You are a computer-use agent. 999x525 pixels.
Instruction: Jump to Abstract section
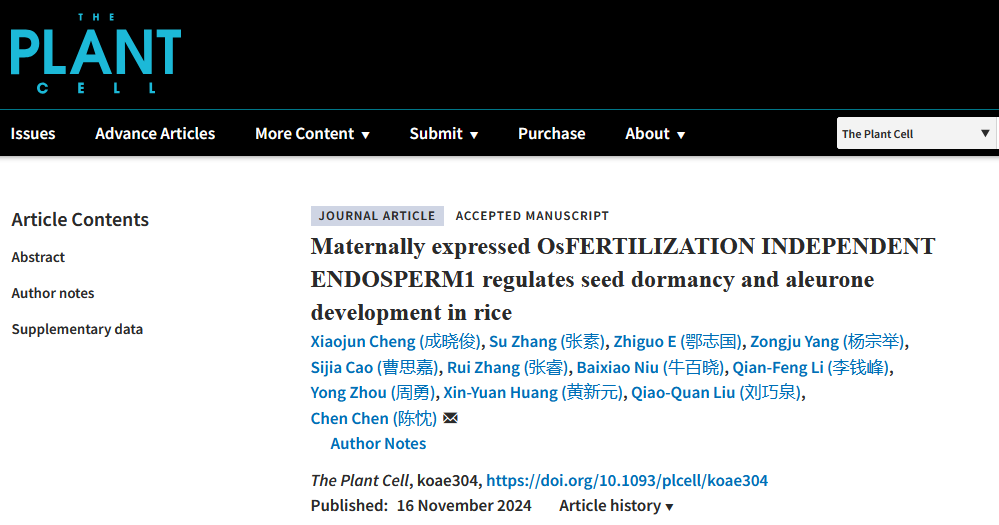(x=38, y=257)
